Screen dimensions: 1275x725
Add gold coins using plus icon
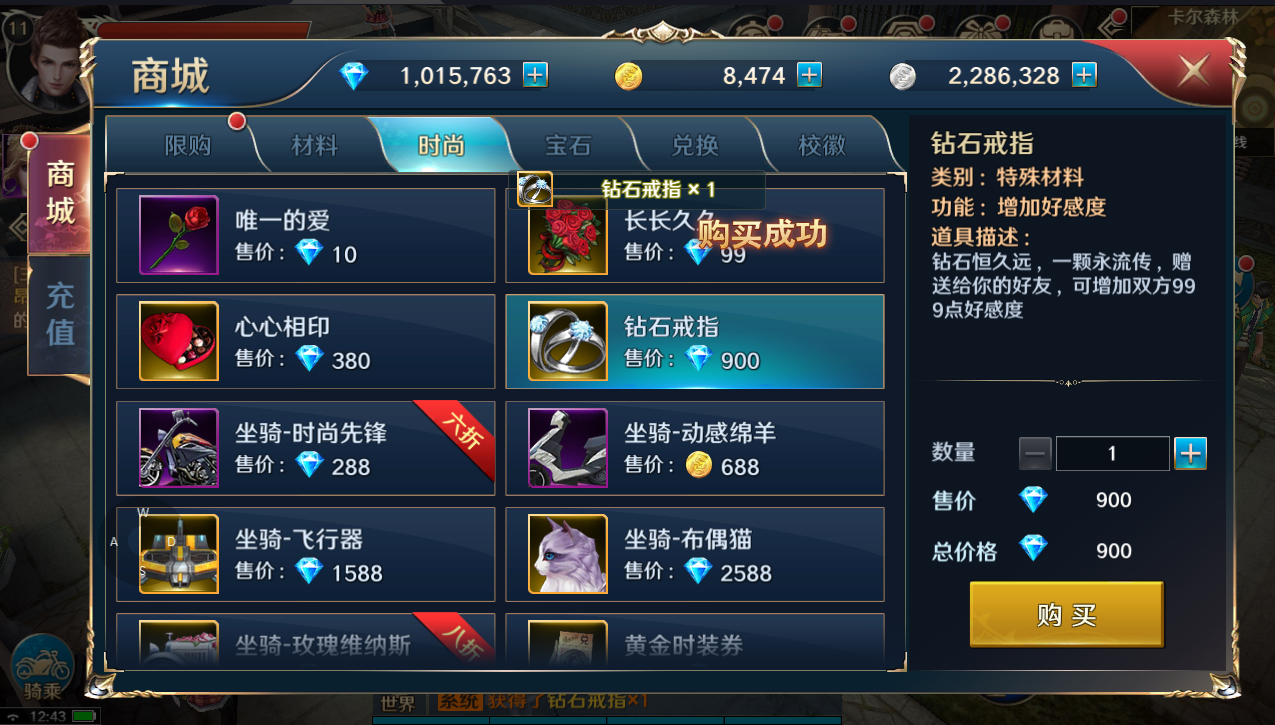click(809, 75)
